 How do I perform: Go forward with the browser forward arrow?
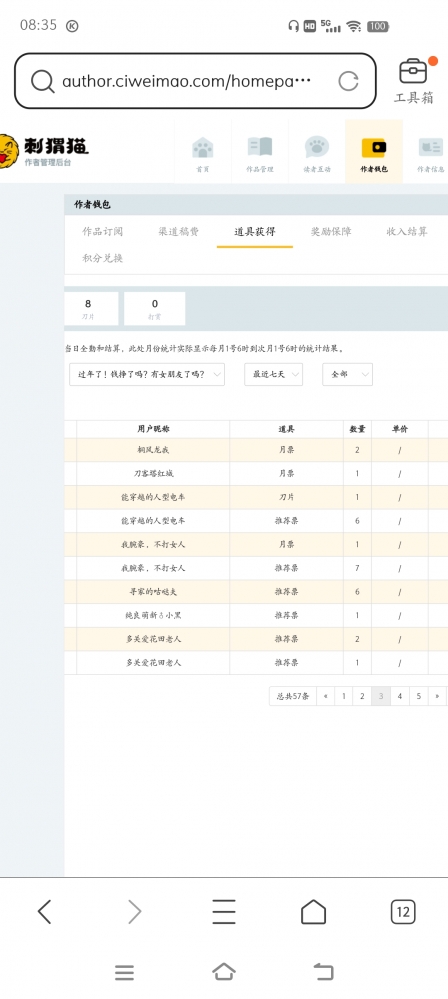tap(134, 912)
